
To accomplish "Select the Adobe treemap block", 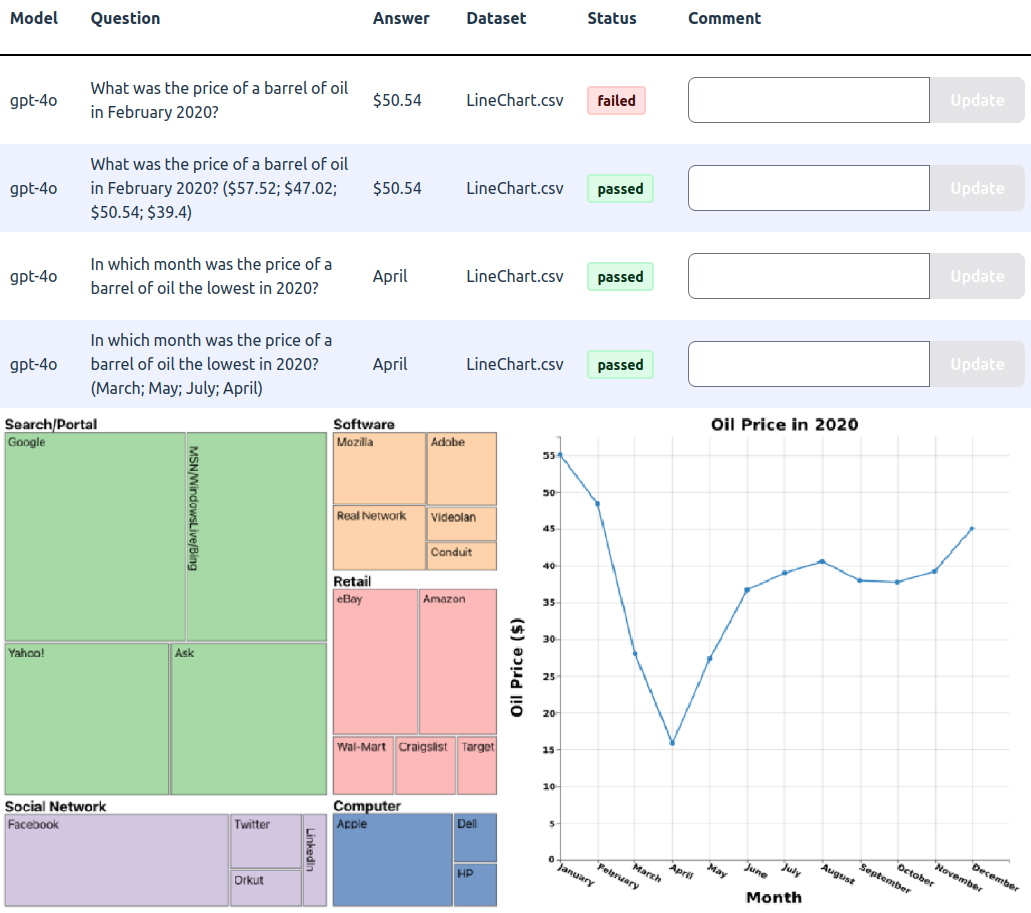I will point(462,468).
